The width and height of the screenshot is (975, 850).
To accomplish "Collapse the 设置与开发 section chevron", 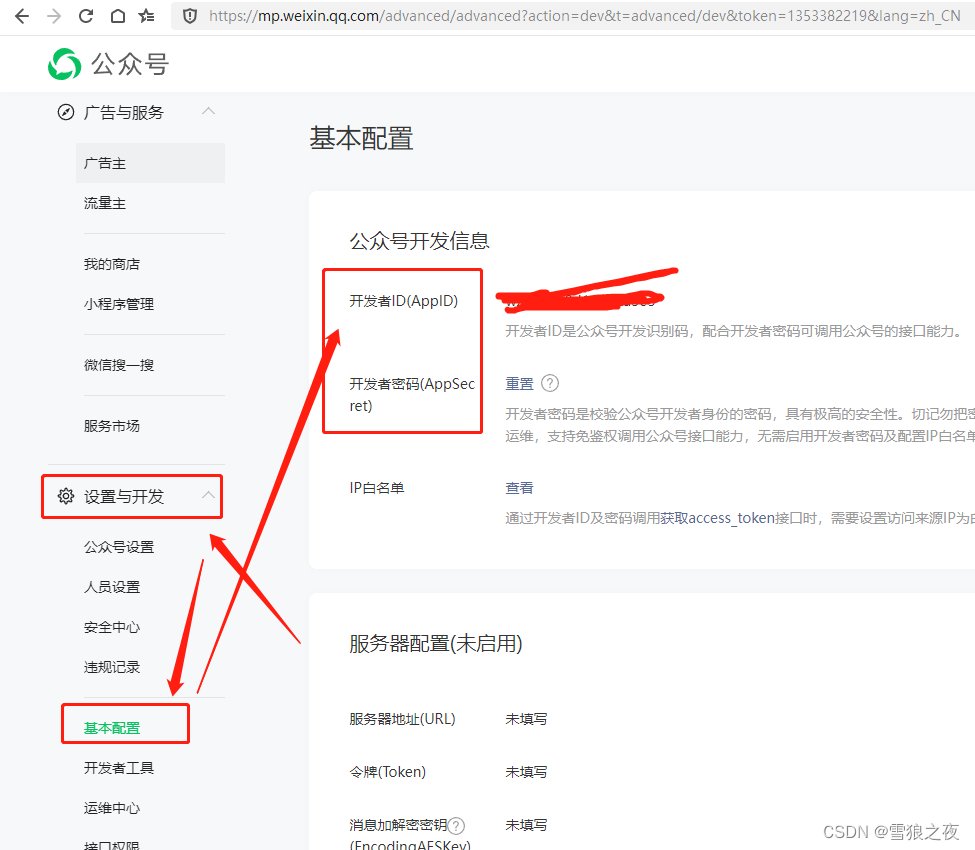I will [x=208, y=496].
